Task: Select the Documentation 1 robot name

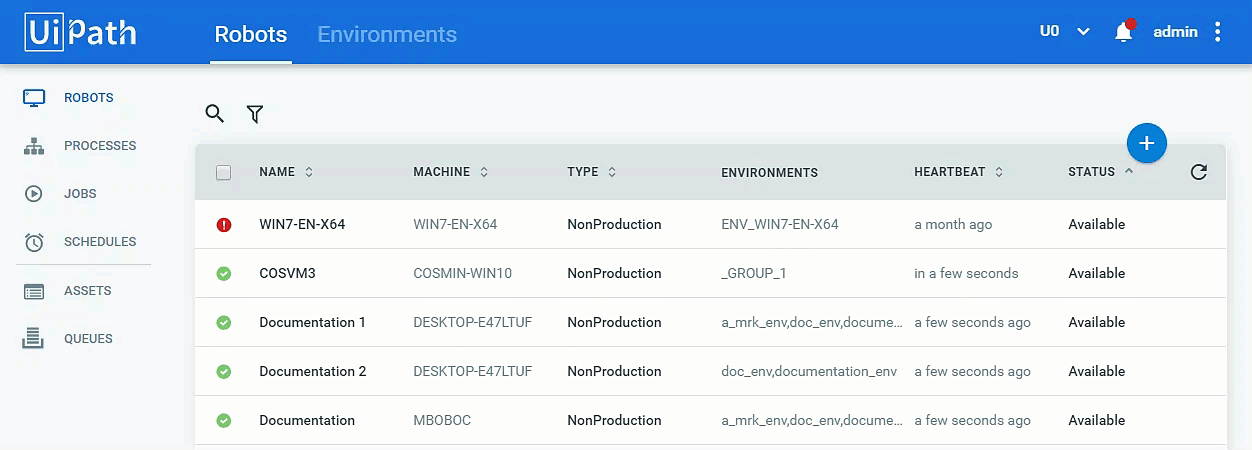Action: (x=312, y=323)
